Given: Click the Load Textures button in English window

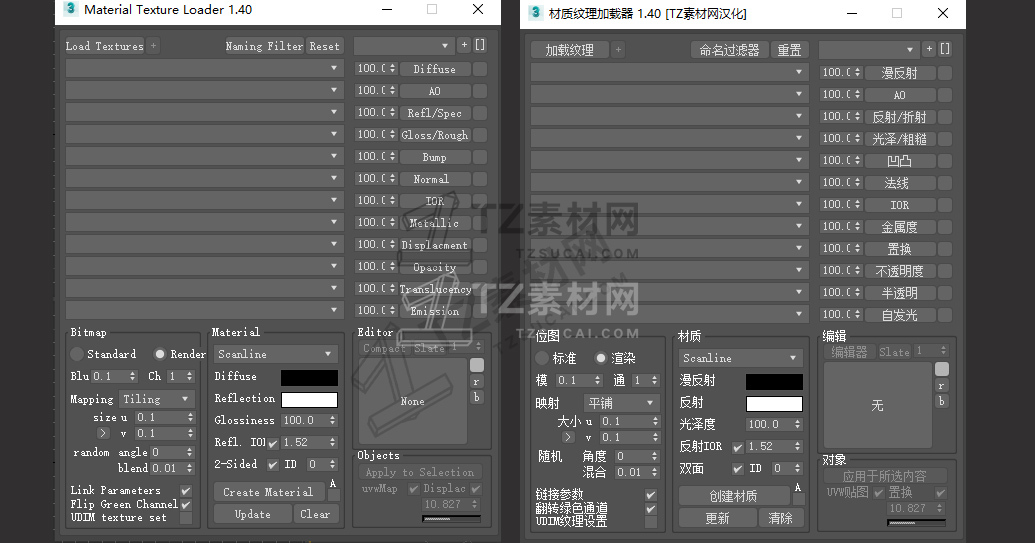Looking at the screenshot, I should tap(104, 46).
